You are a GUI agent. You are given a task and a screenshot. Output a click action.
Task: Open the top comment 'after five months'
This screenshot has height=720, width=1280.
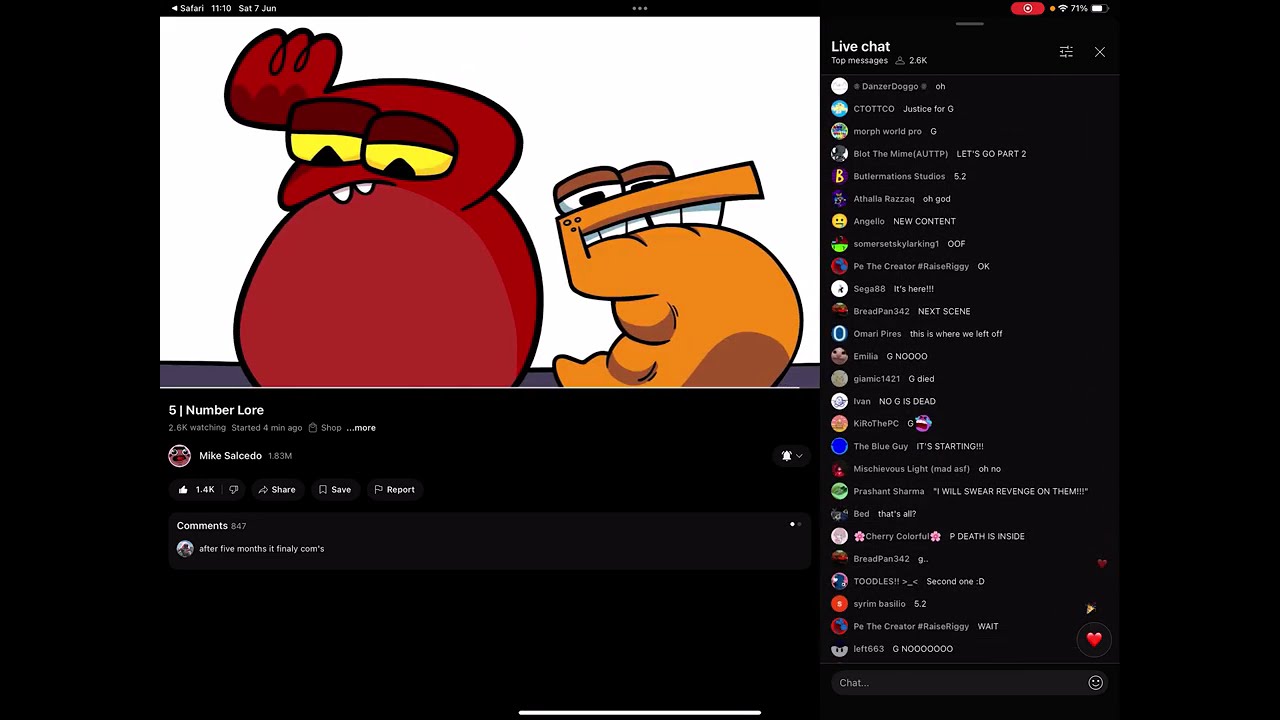(261, 549)
